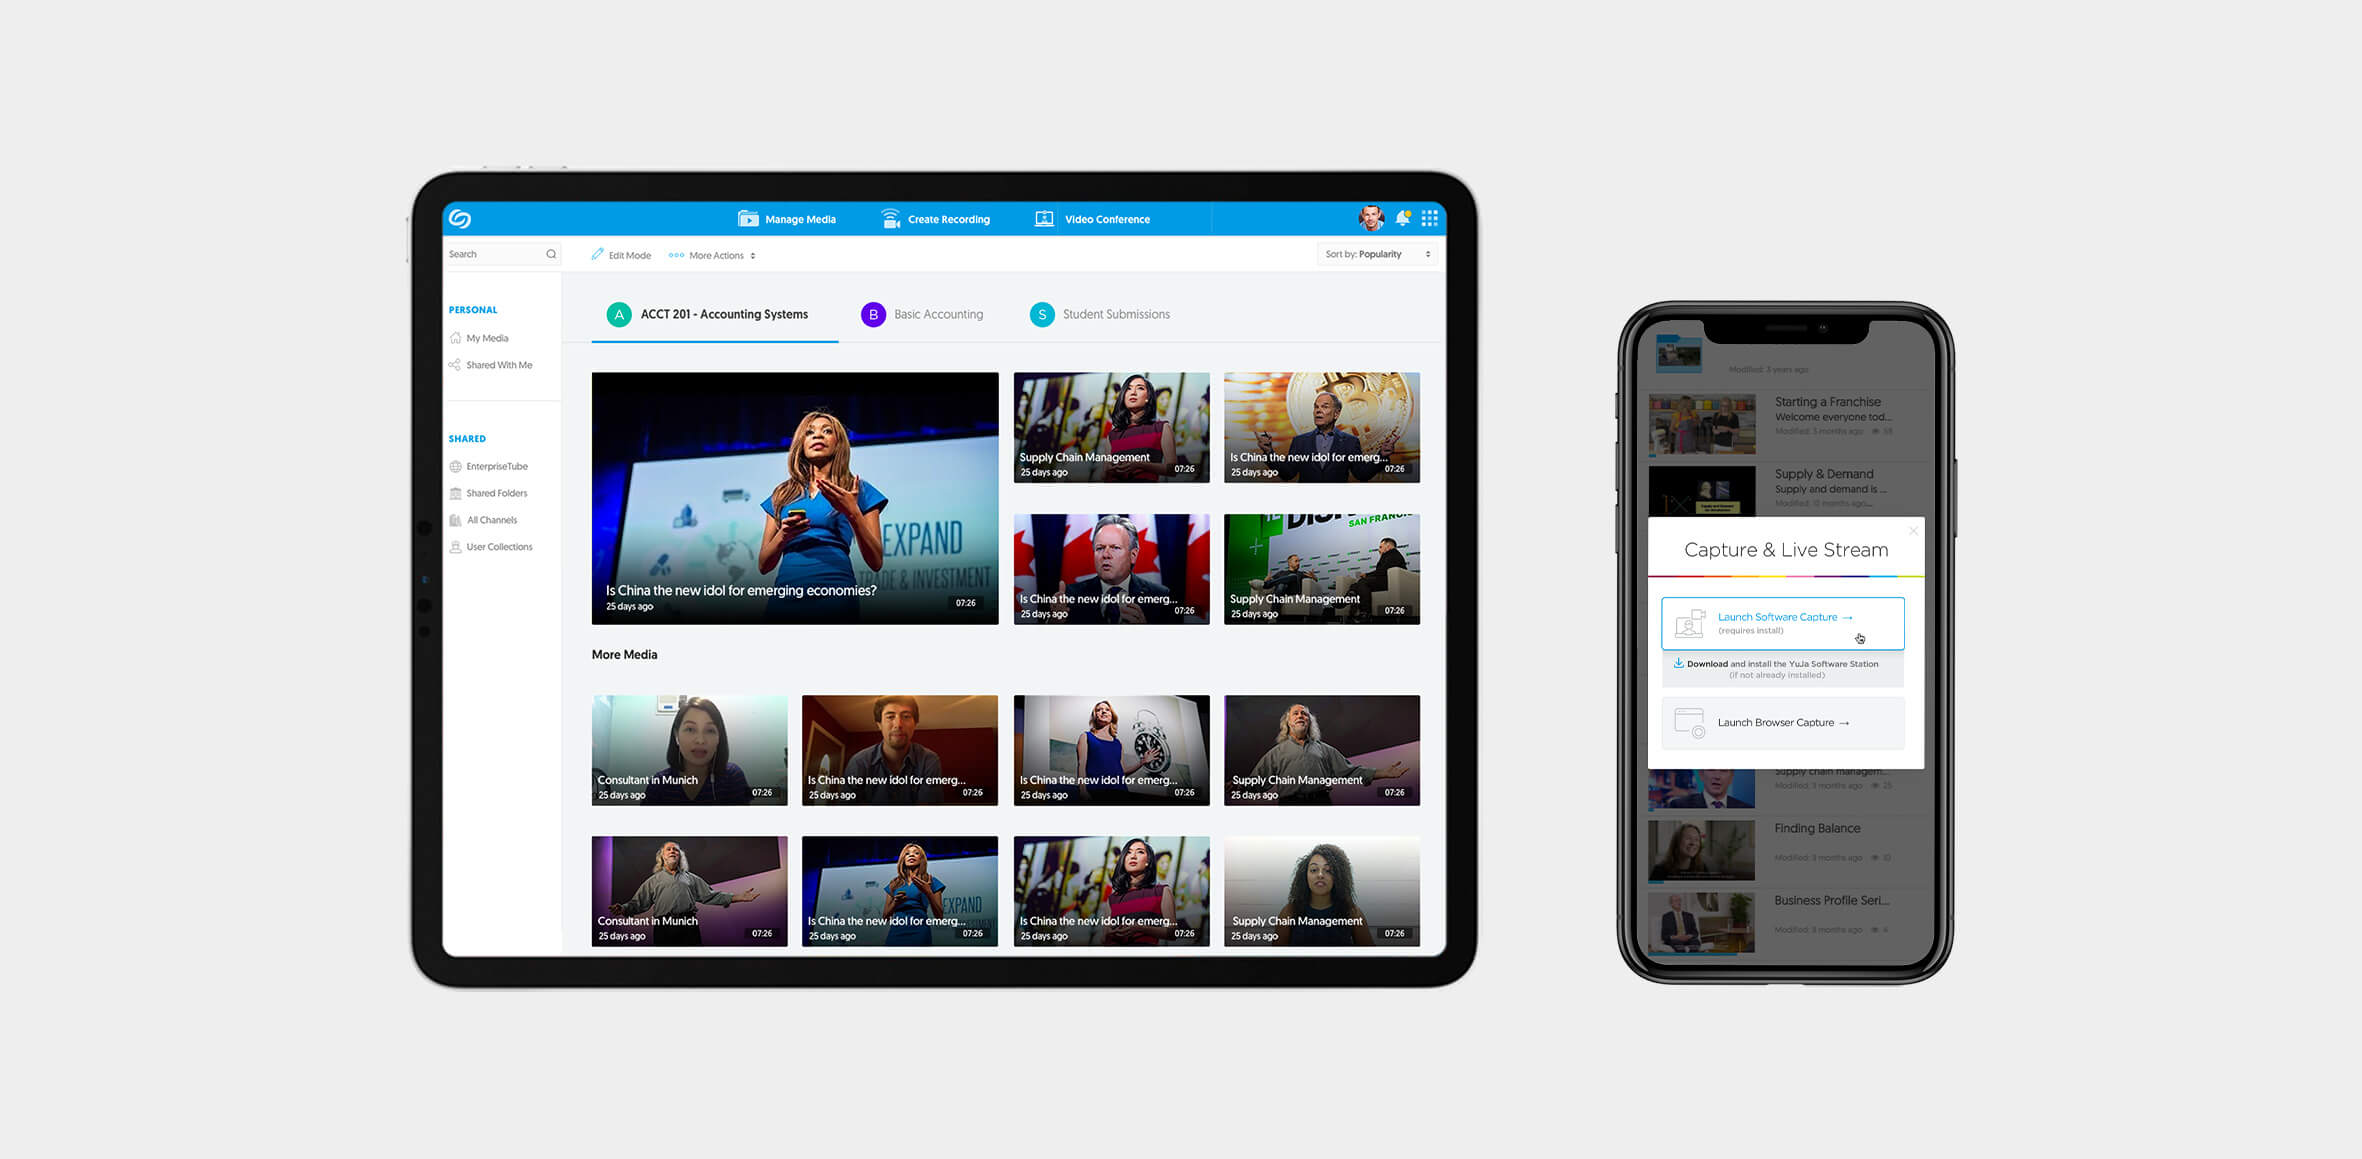This screenshot has height=1159, width=2362.
Task: Click Launch Browser Capture on phone
Action: pos(1783,723)
